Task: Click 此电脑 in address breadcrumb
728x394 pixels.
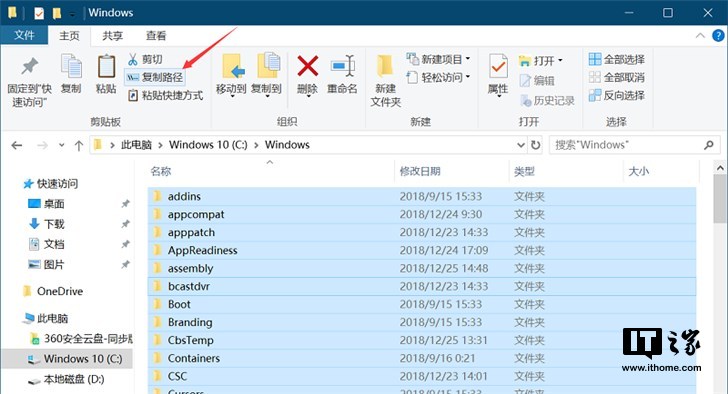Action: (136, 145)
